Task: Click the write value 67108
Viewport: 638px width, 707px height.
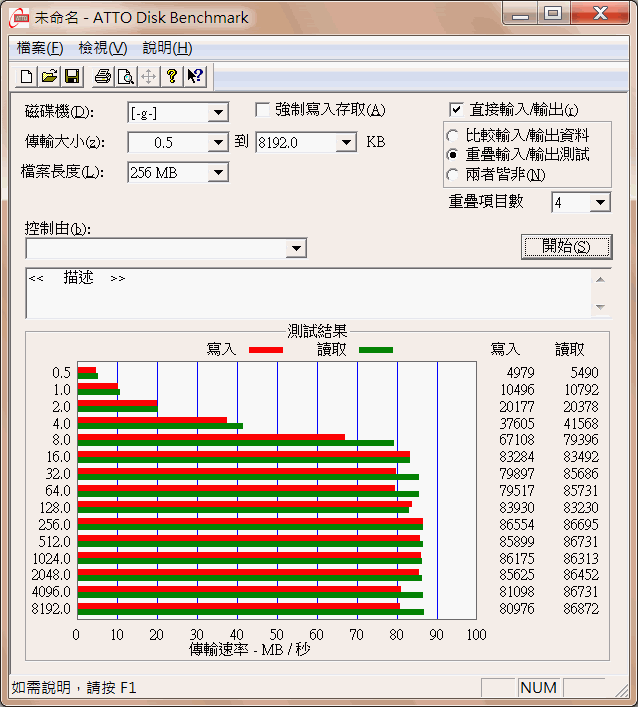Action: coord(517,440)
